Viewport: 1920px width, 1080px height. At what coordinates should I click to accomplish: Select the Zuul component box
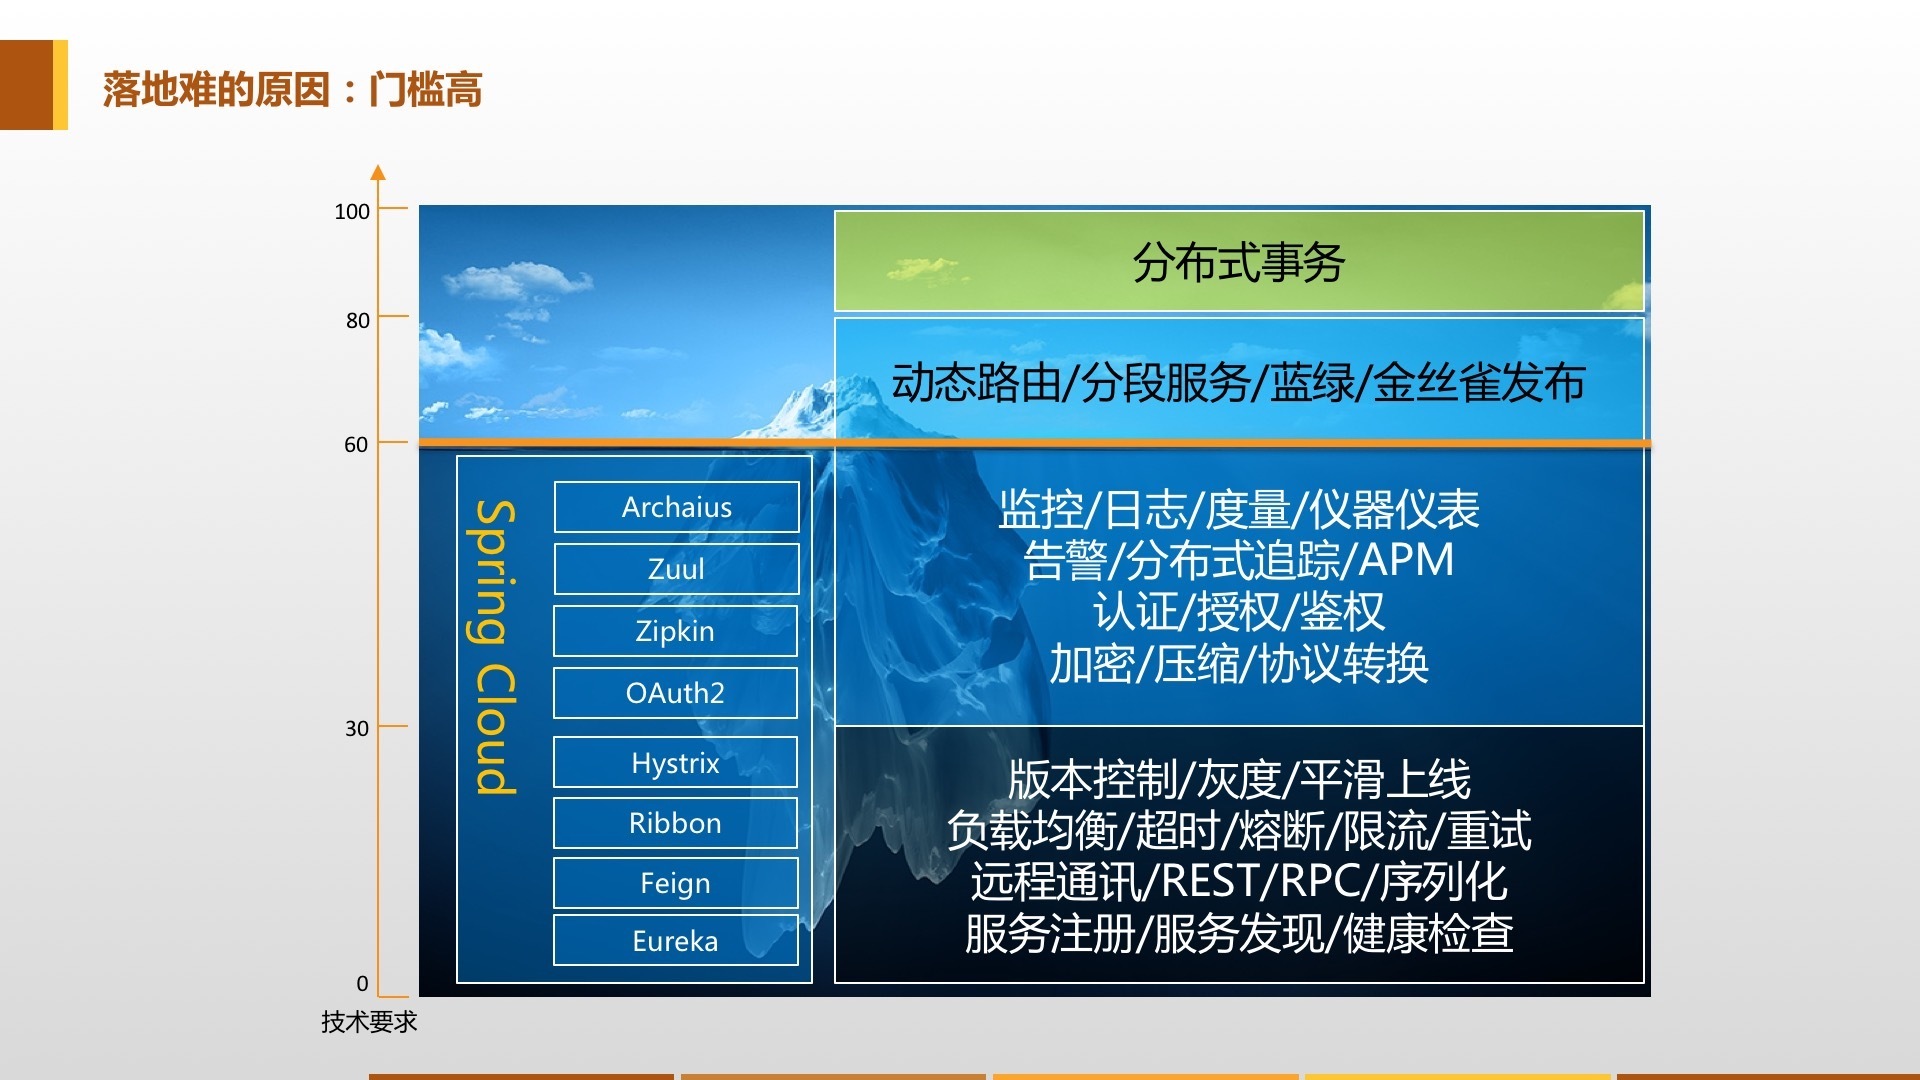(x=677, y=569)
